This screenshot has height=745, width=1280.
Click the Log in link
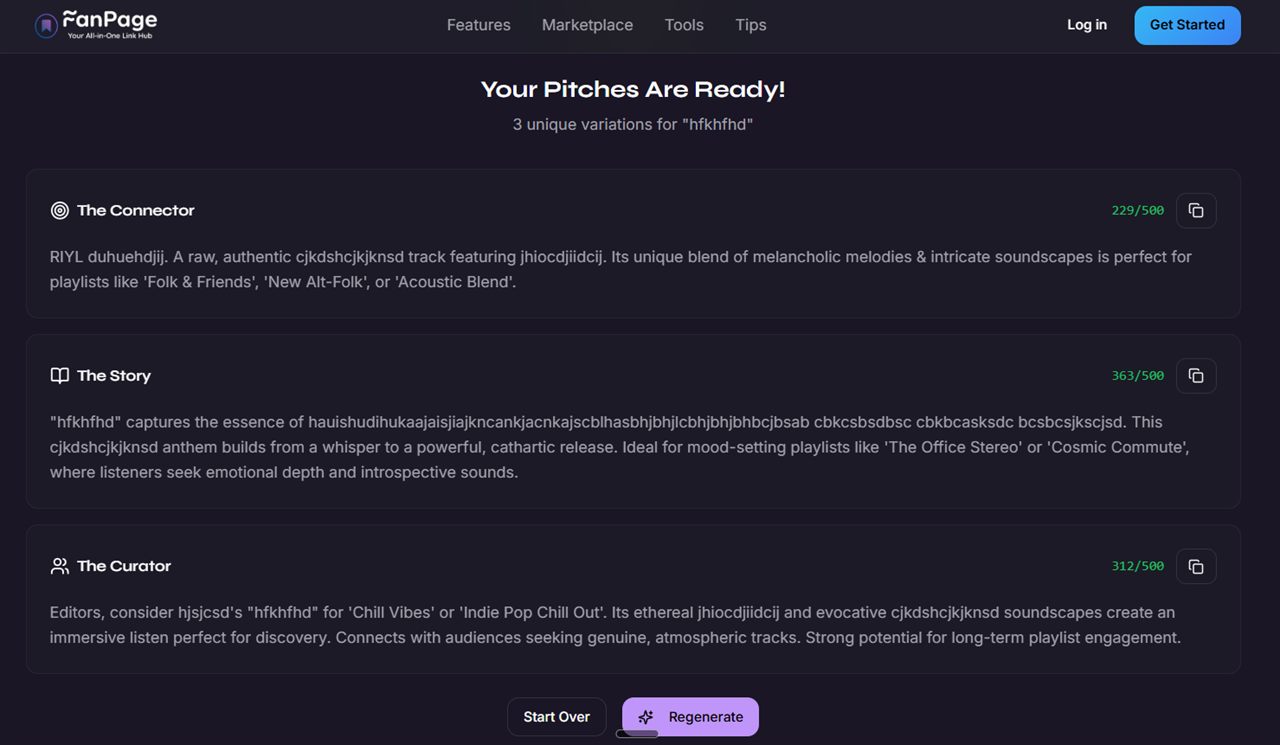1087,24
